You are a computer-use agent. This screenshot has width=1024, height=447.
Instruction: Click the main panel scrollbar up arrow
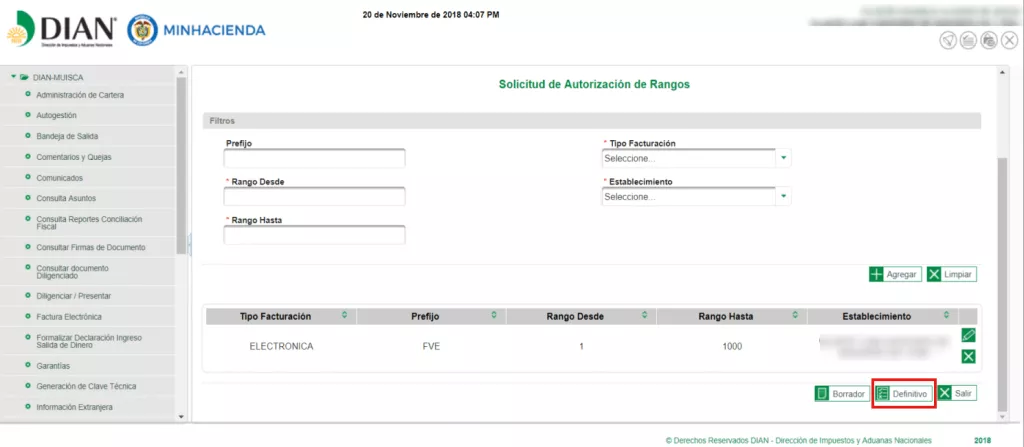pyautogui.click(x=1003, y=71)
